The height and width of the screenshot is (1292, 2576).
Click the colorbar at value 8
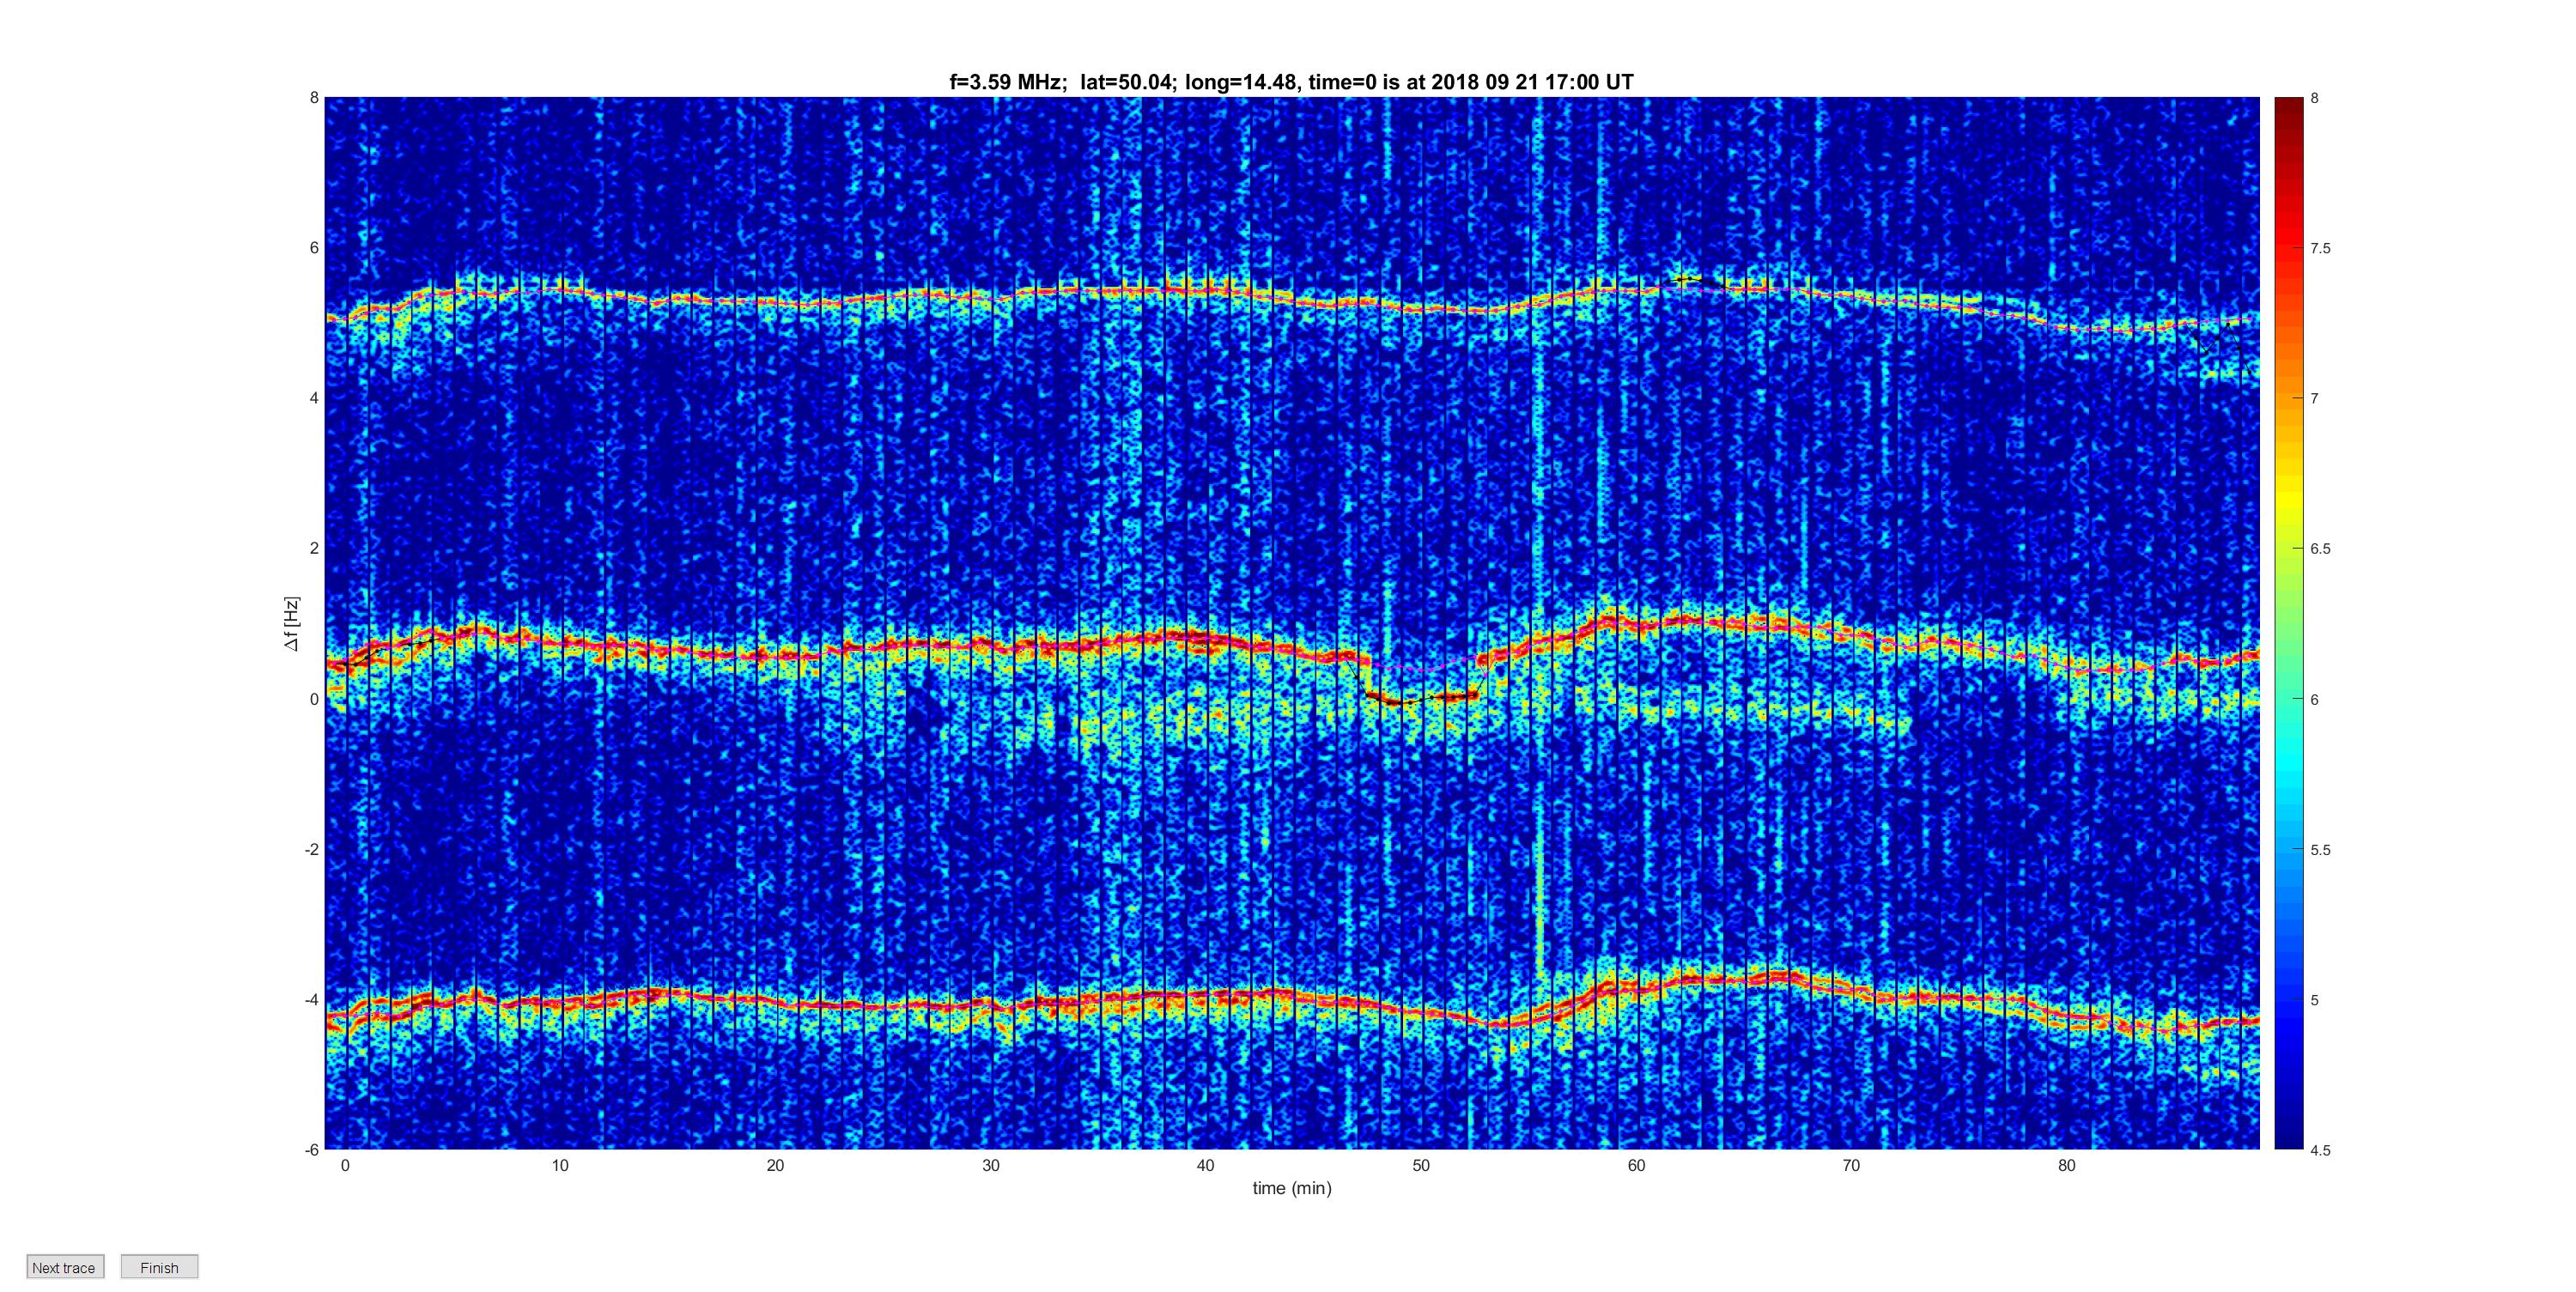pyautogui.click(x=2289, y=99)
